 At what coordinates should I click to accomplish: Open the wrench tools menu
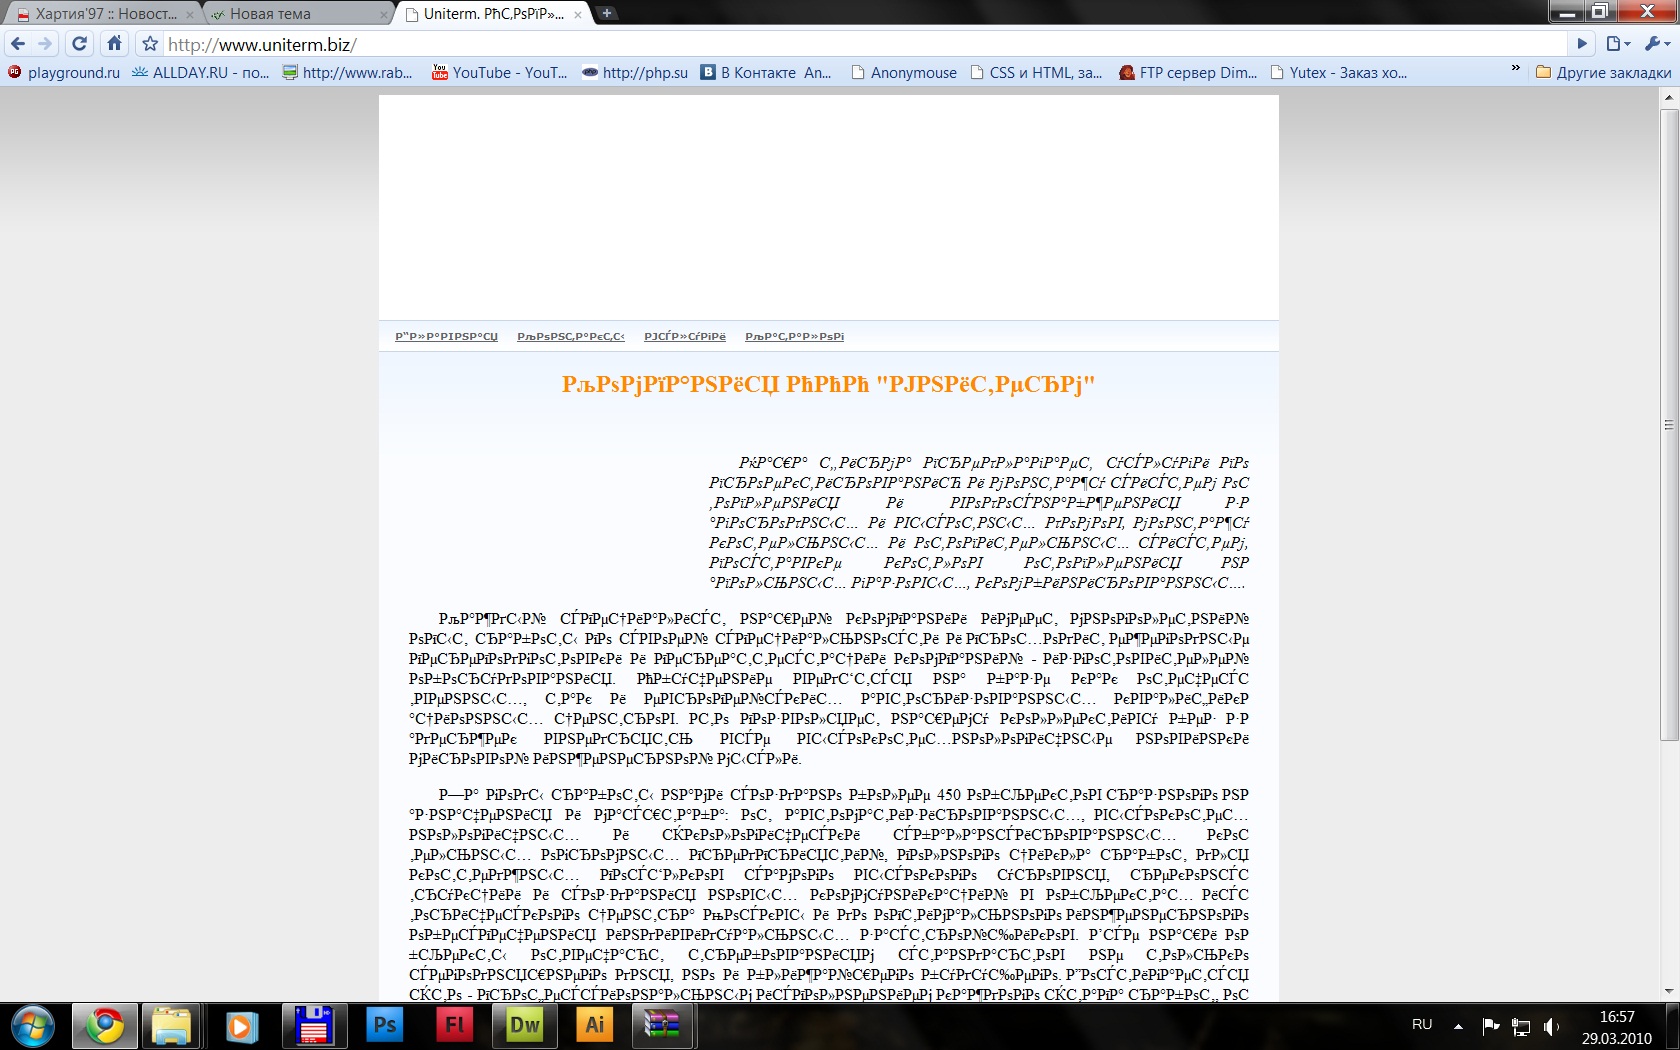(x=1656, y=44)
